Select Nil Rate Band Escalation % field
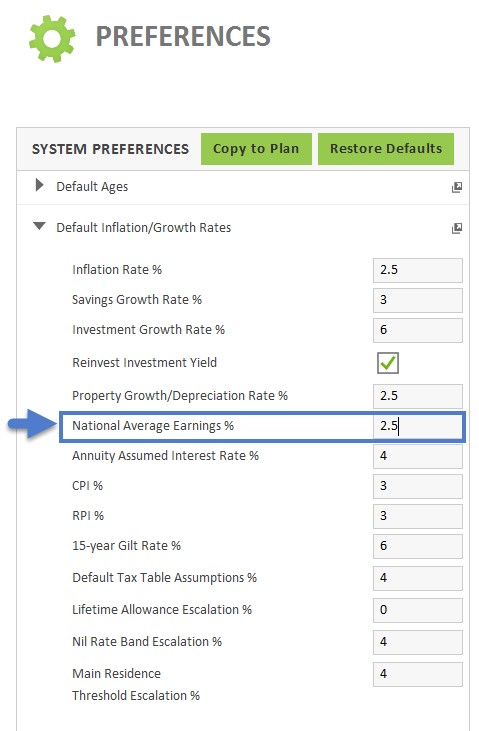Image resolution: width=479 pixels, height=731 pixels. point(417,642)
